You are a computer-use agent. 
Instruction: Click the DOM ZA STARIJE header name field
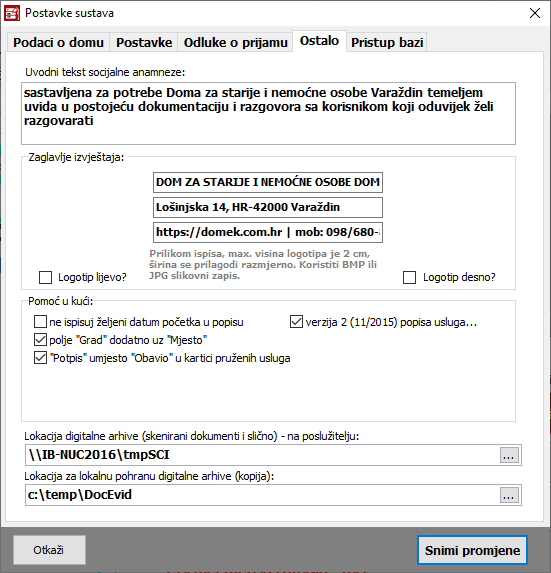pos(268,182)
